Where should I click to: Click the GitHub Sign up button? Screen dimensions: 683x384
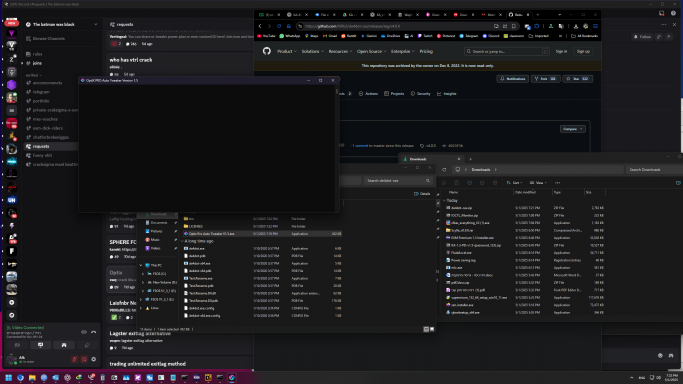click(583, 51)
